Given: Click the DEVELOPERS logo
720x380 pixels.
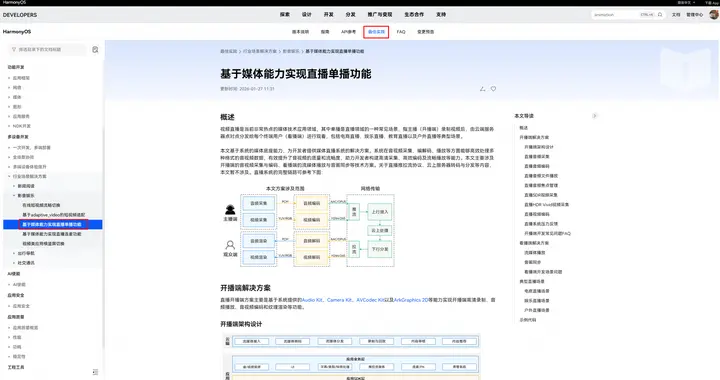Looking at the screenshot, I should [20, 15].
